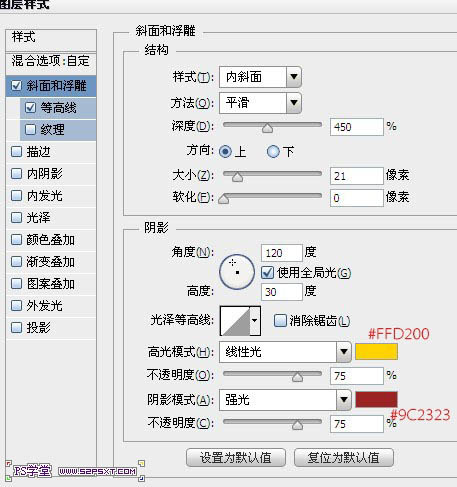Click the 深度 value field showing 450

click(x=357, y=127)
